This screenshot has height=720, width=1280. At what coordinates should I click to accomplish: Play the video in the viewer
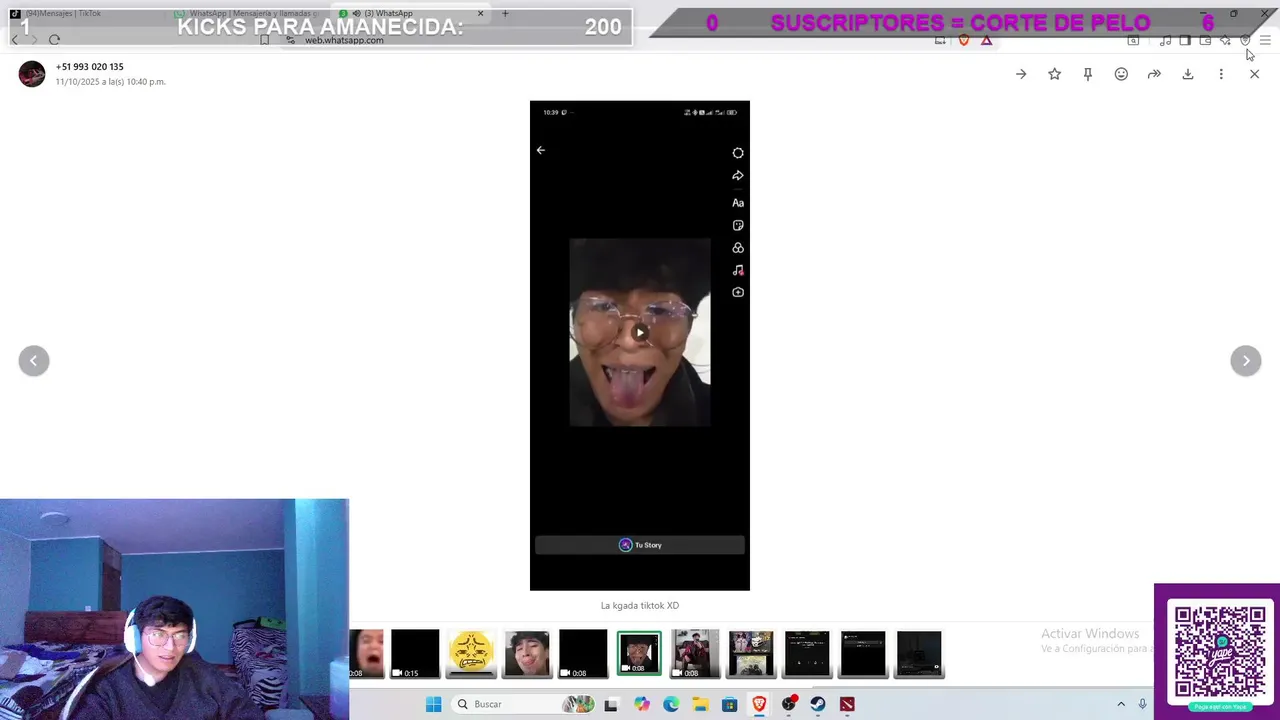tap(640, 332)
